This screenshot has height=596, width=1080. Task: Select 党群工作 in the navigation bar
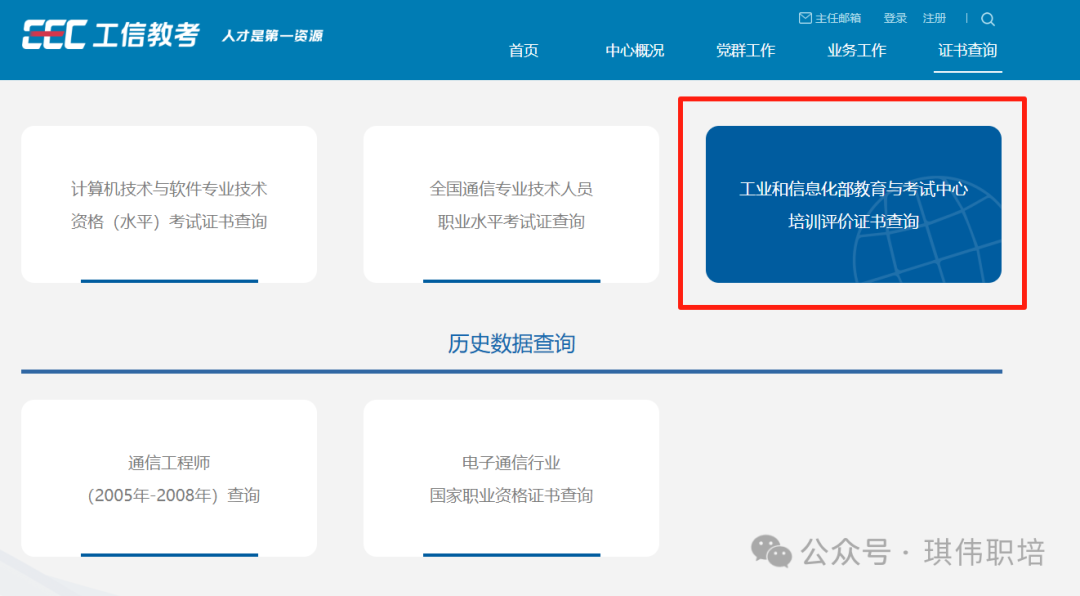[x=745, y=50]
